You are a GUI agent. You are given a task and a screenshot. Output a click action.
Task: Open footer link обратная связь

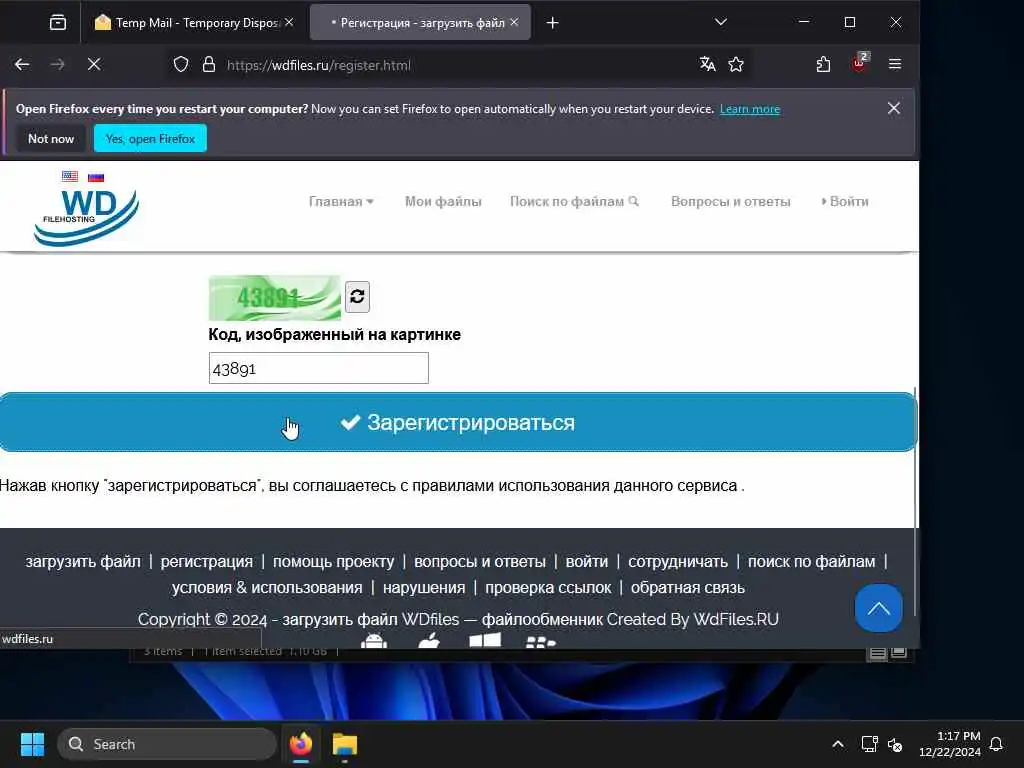coord(688,588)
